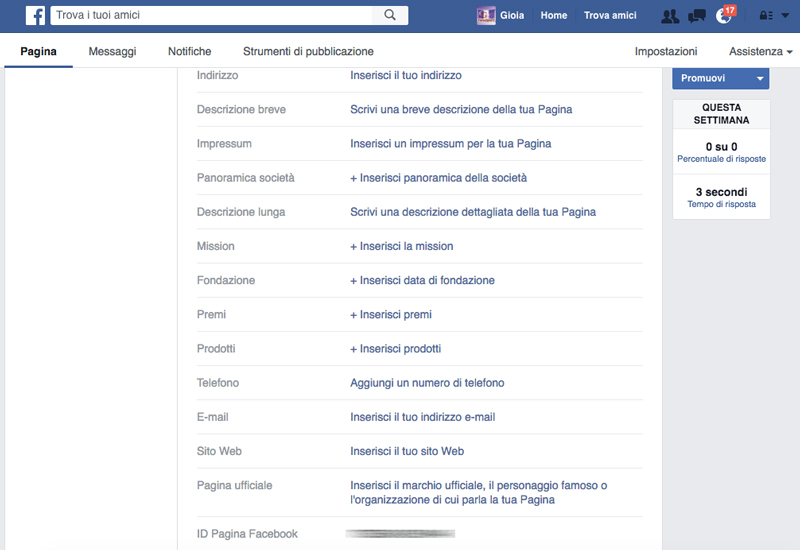The width and height of the screenshot is (800, 550).
Task: Click the Home link in top bar
Action: click(x=554, y=16)
